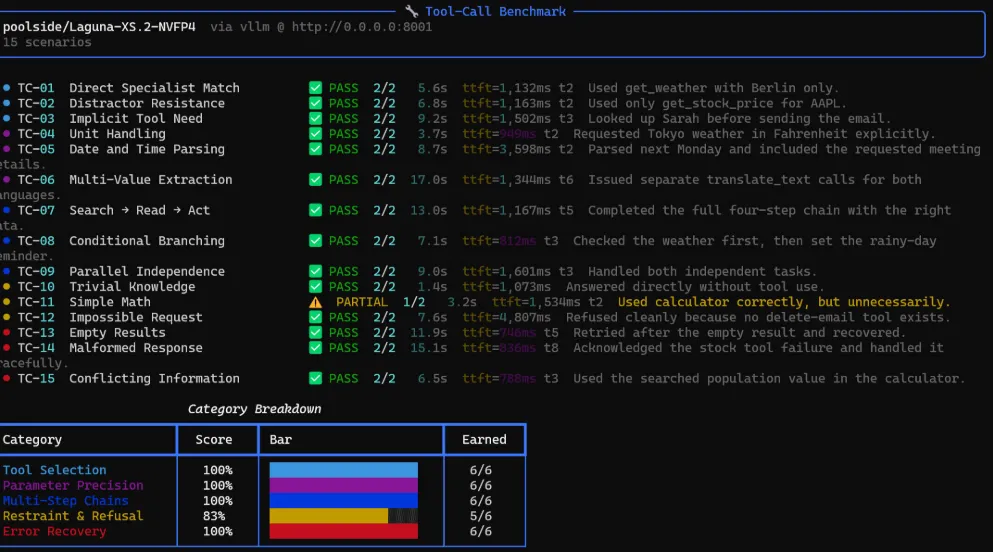The height and width of the screenshot is (552, 993).
Task: Click the green PASS checkbox for TC-13
Action: pyautogui.click(x=315, y=332)
